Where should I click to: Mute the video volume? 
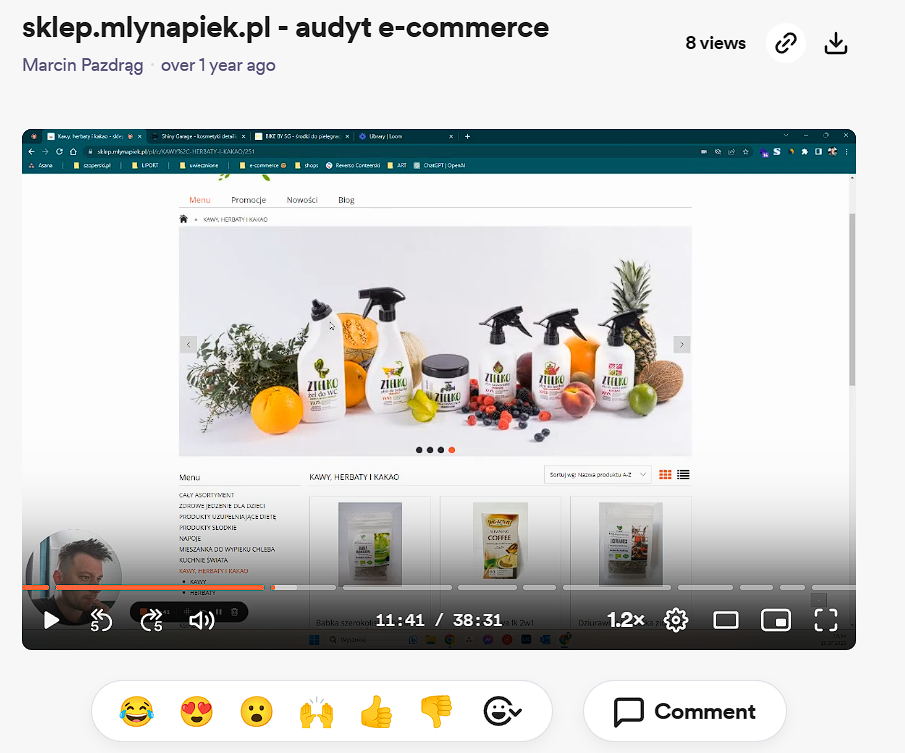tap(202, 620)
